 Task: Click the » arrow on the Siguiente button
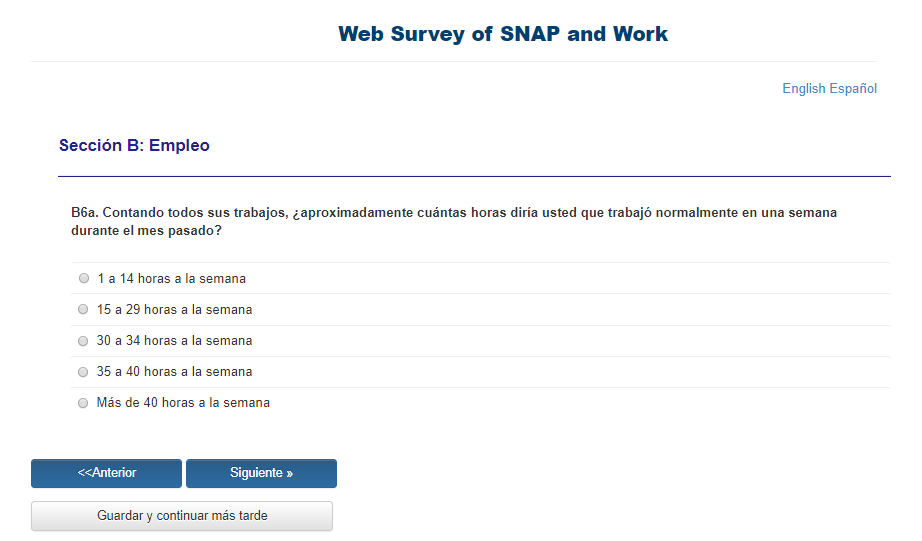pos(289,473)
